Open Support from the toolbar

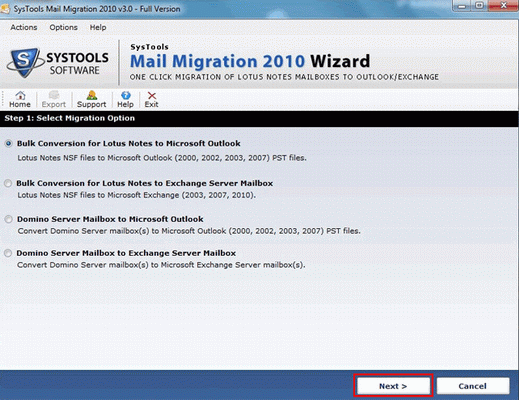pyautogui.click(x=91, y=99)
